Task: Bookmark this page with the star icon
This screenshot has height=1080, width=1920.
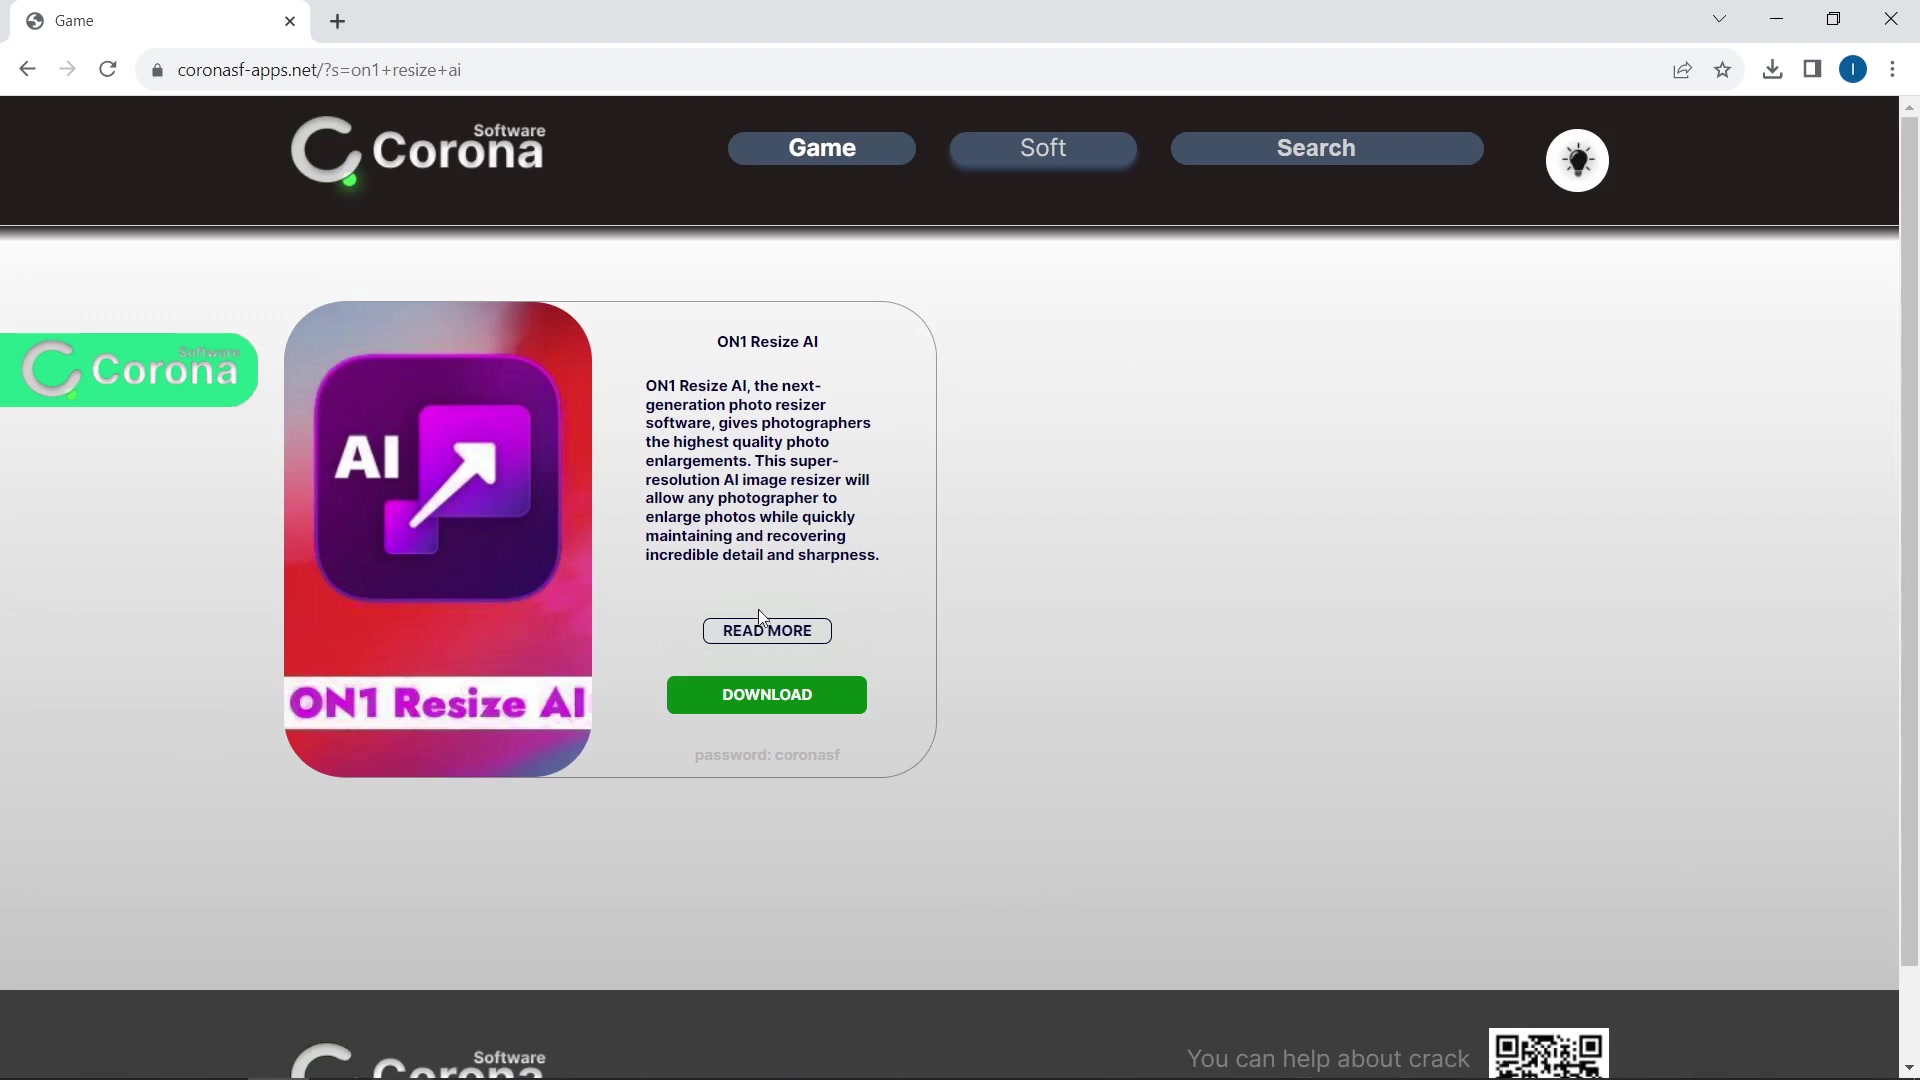Action: click(x=1722, y=69)
